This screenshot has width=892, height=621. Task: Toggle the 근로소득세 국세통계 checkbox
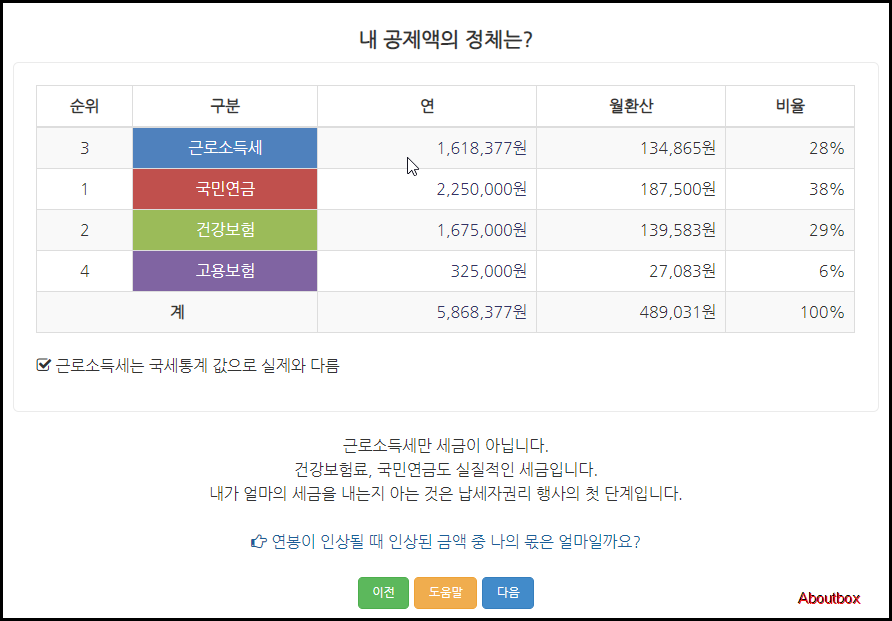pyautogui.click(x=44, y=365)
